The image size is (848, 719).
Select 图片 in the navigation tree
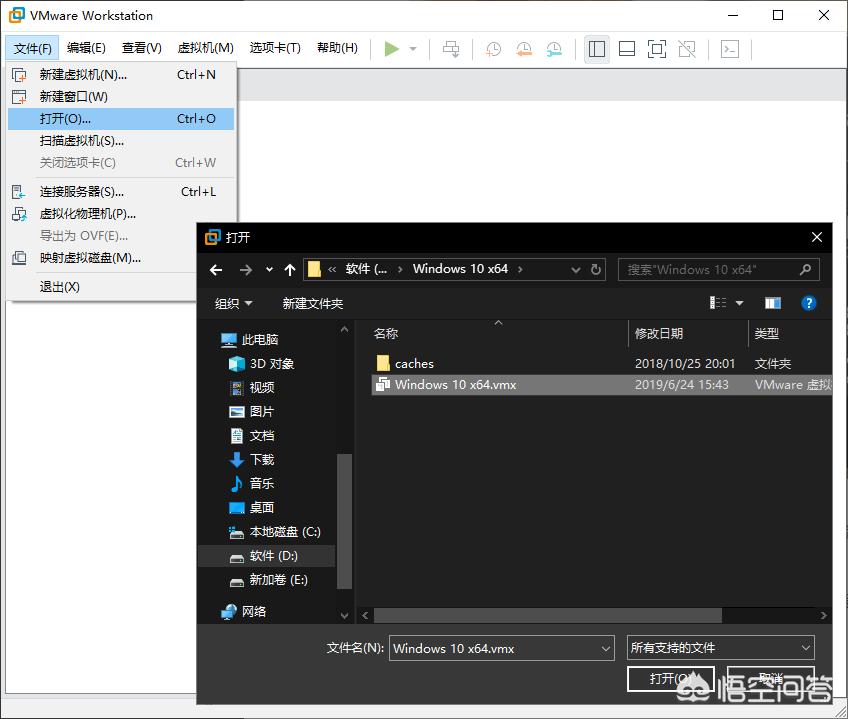[252, 412]
